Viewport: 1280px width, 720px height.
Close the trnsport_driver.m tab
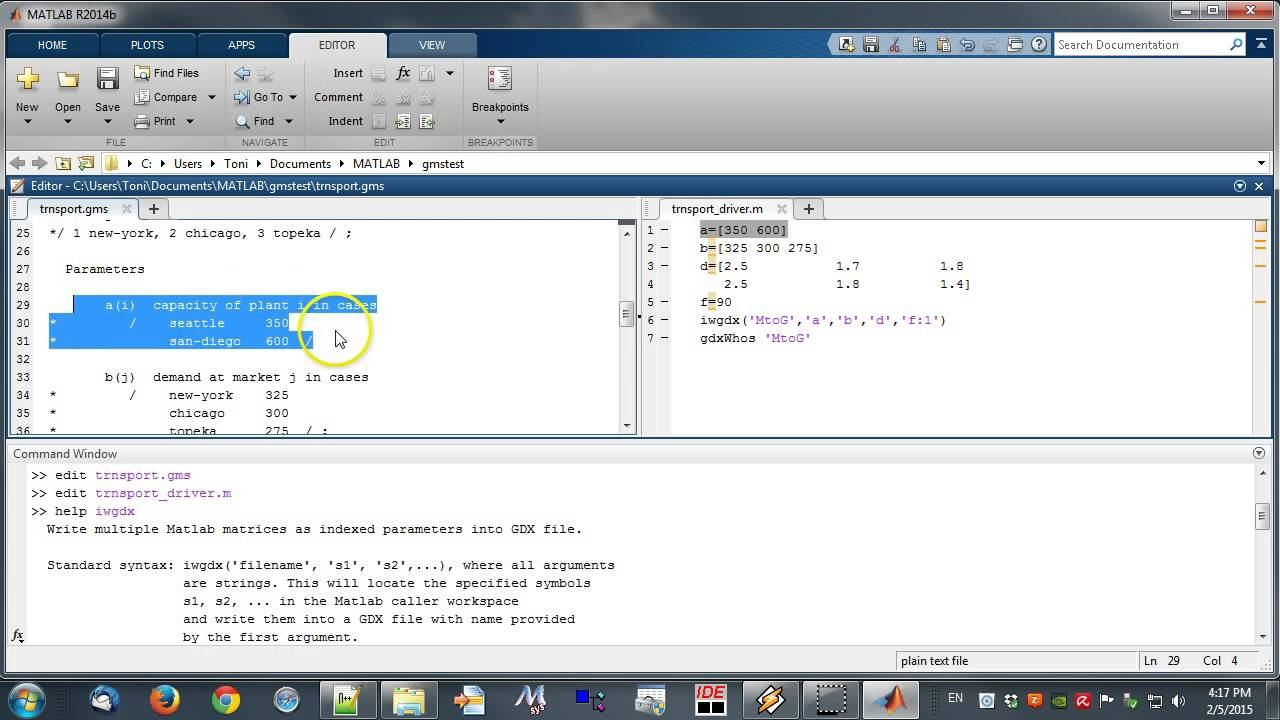(x=782, y=209)
